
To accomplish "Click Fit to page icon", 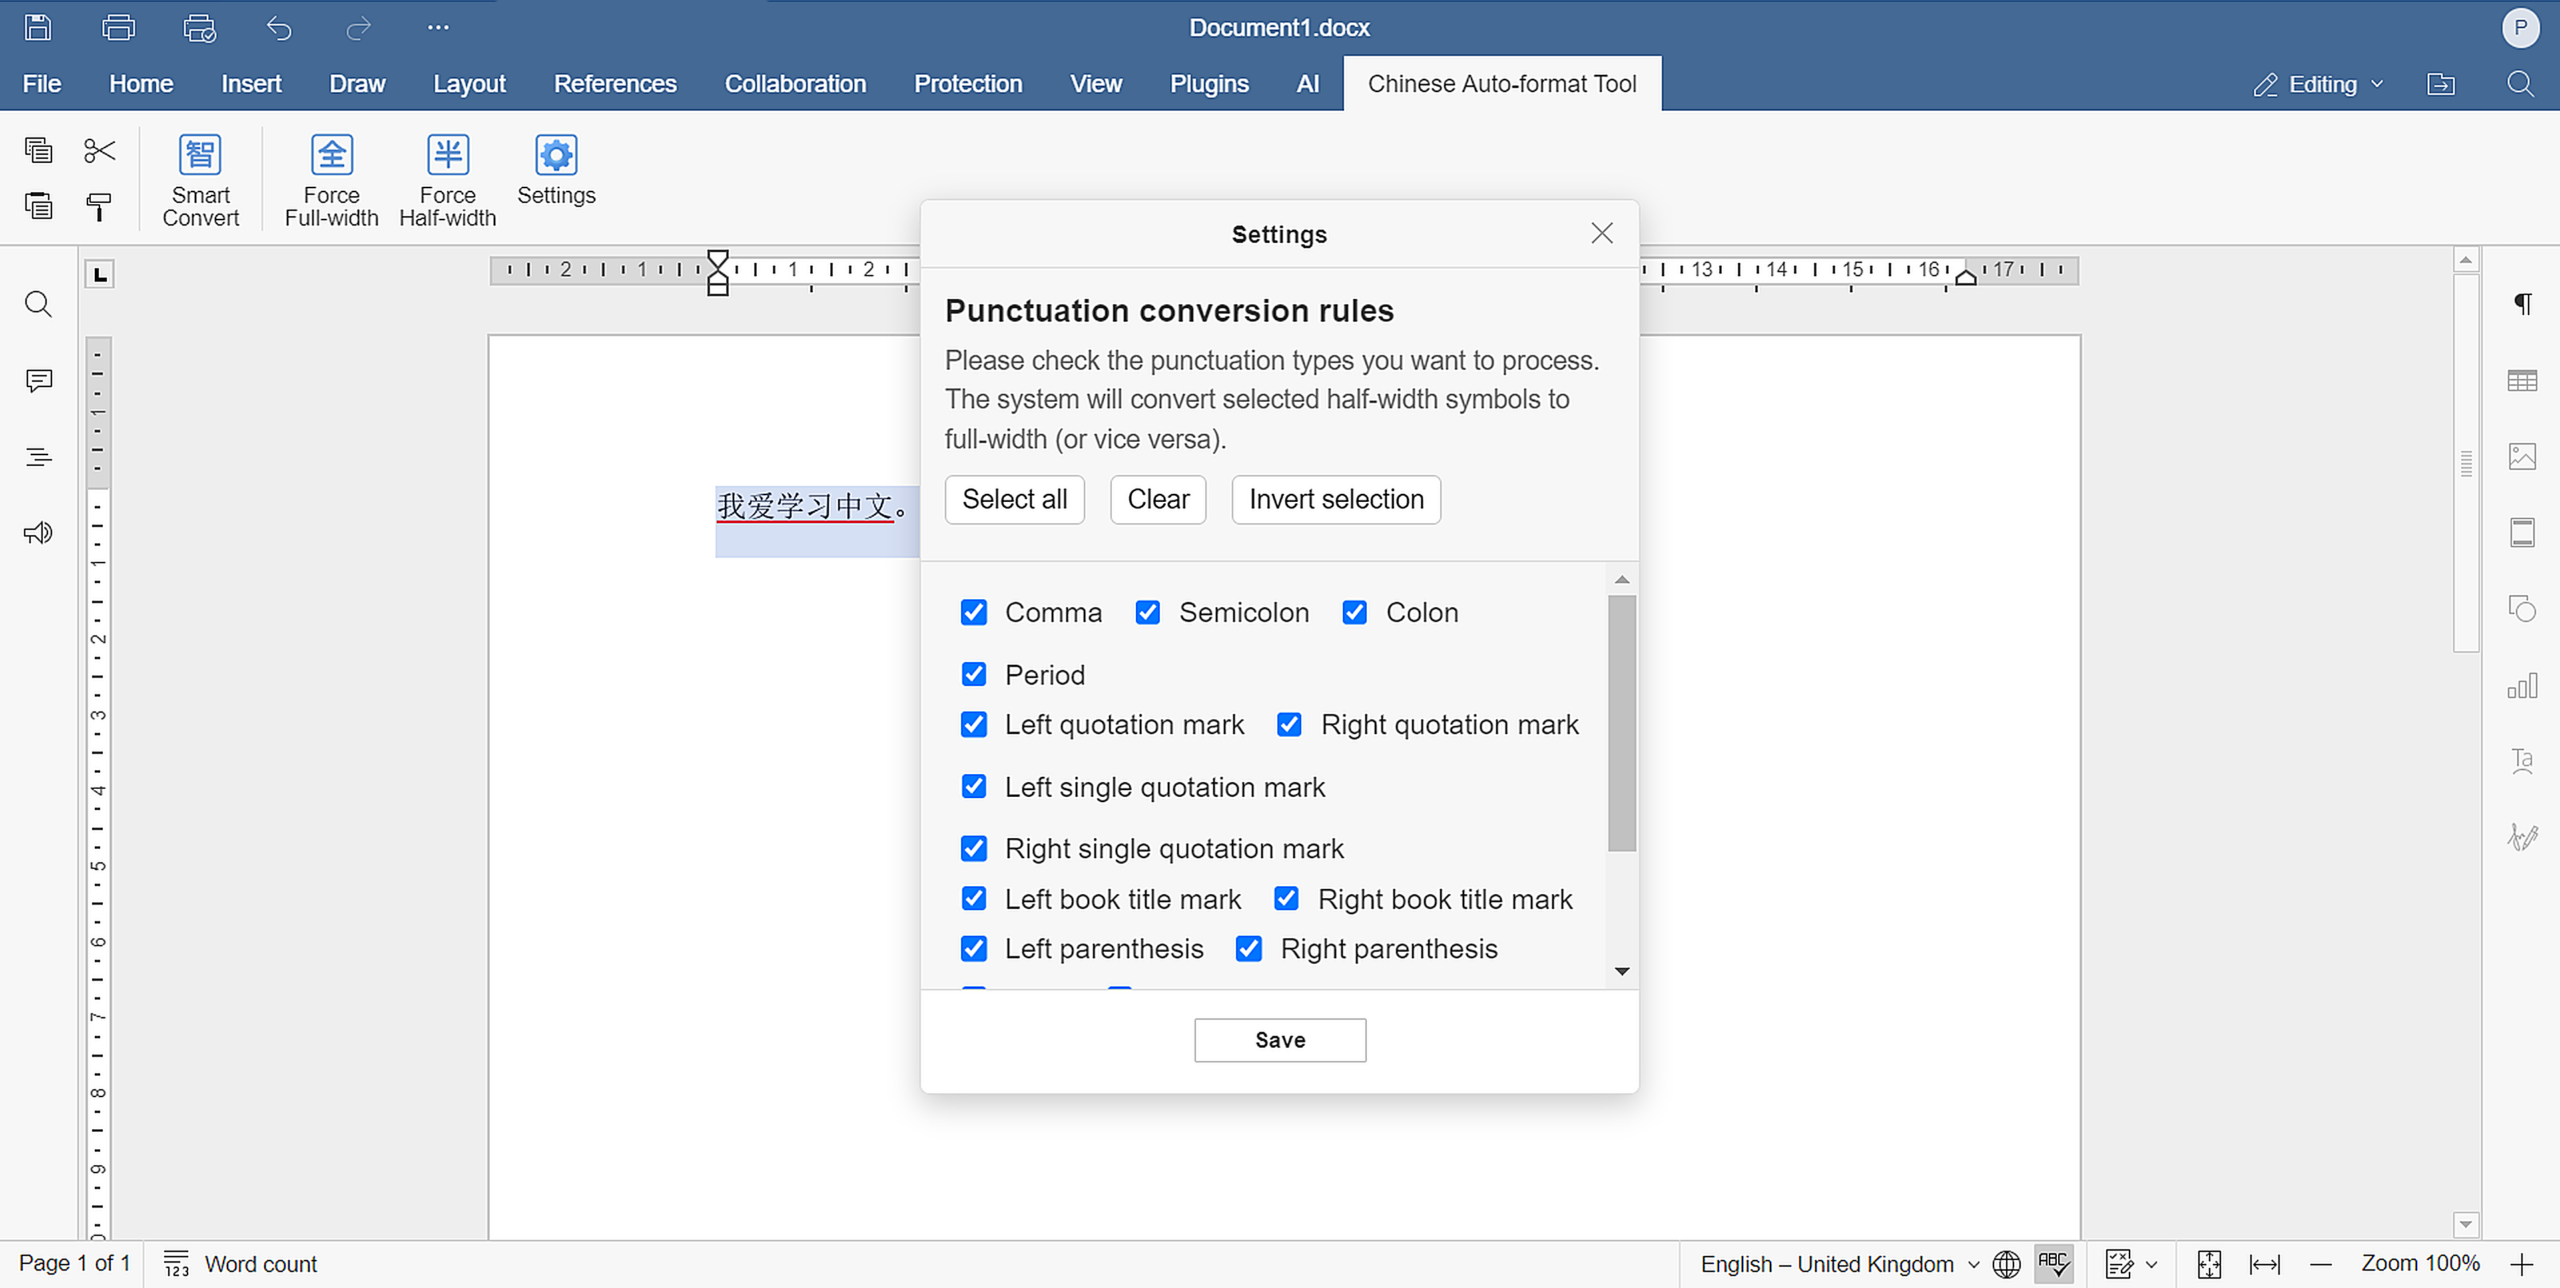I will pos(2209,1264).
